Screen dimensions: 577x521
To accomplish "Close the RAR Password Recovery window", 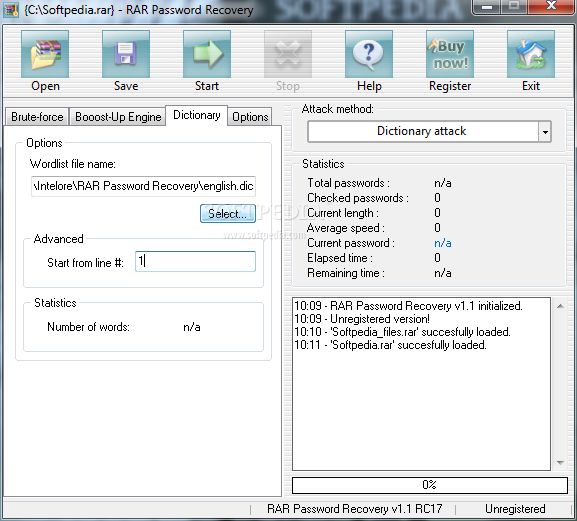I will click(551, 7).
